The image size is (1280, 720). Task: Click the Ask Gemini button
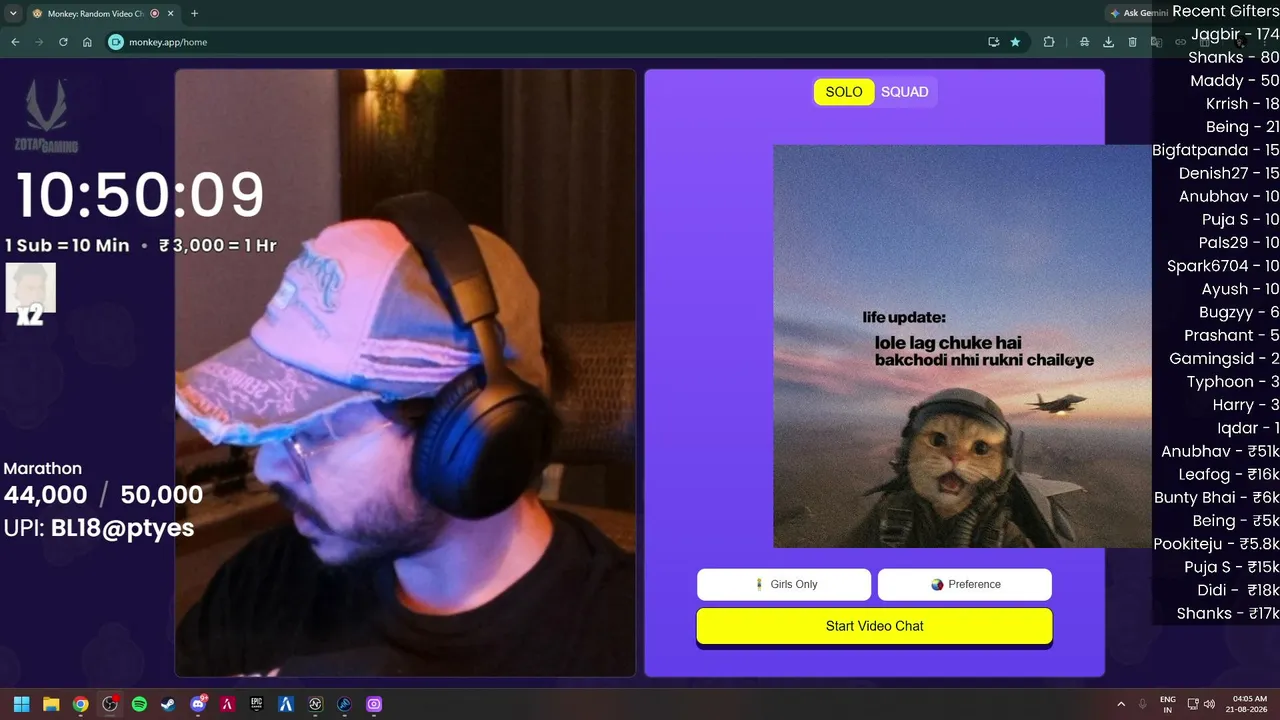[1139, 13]
